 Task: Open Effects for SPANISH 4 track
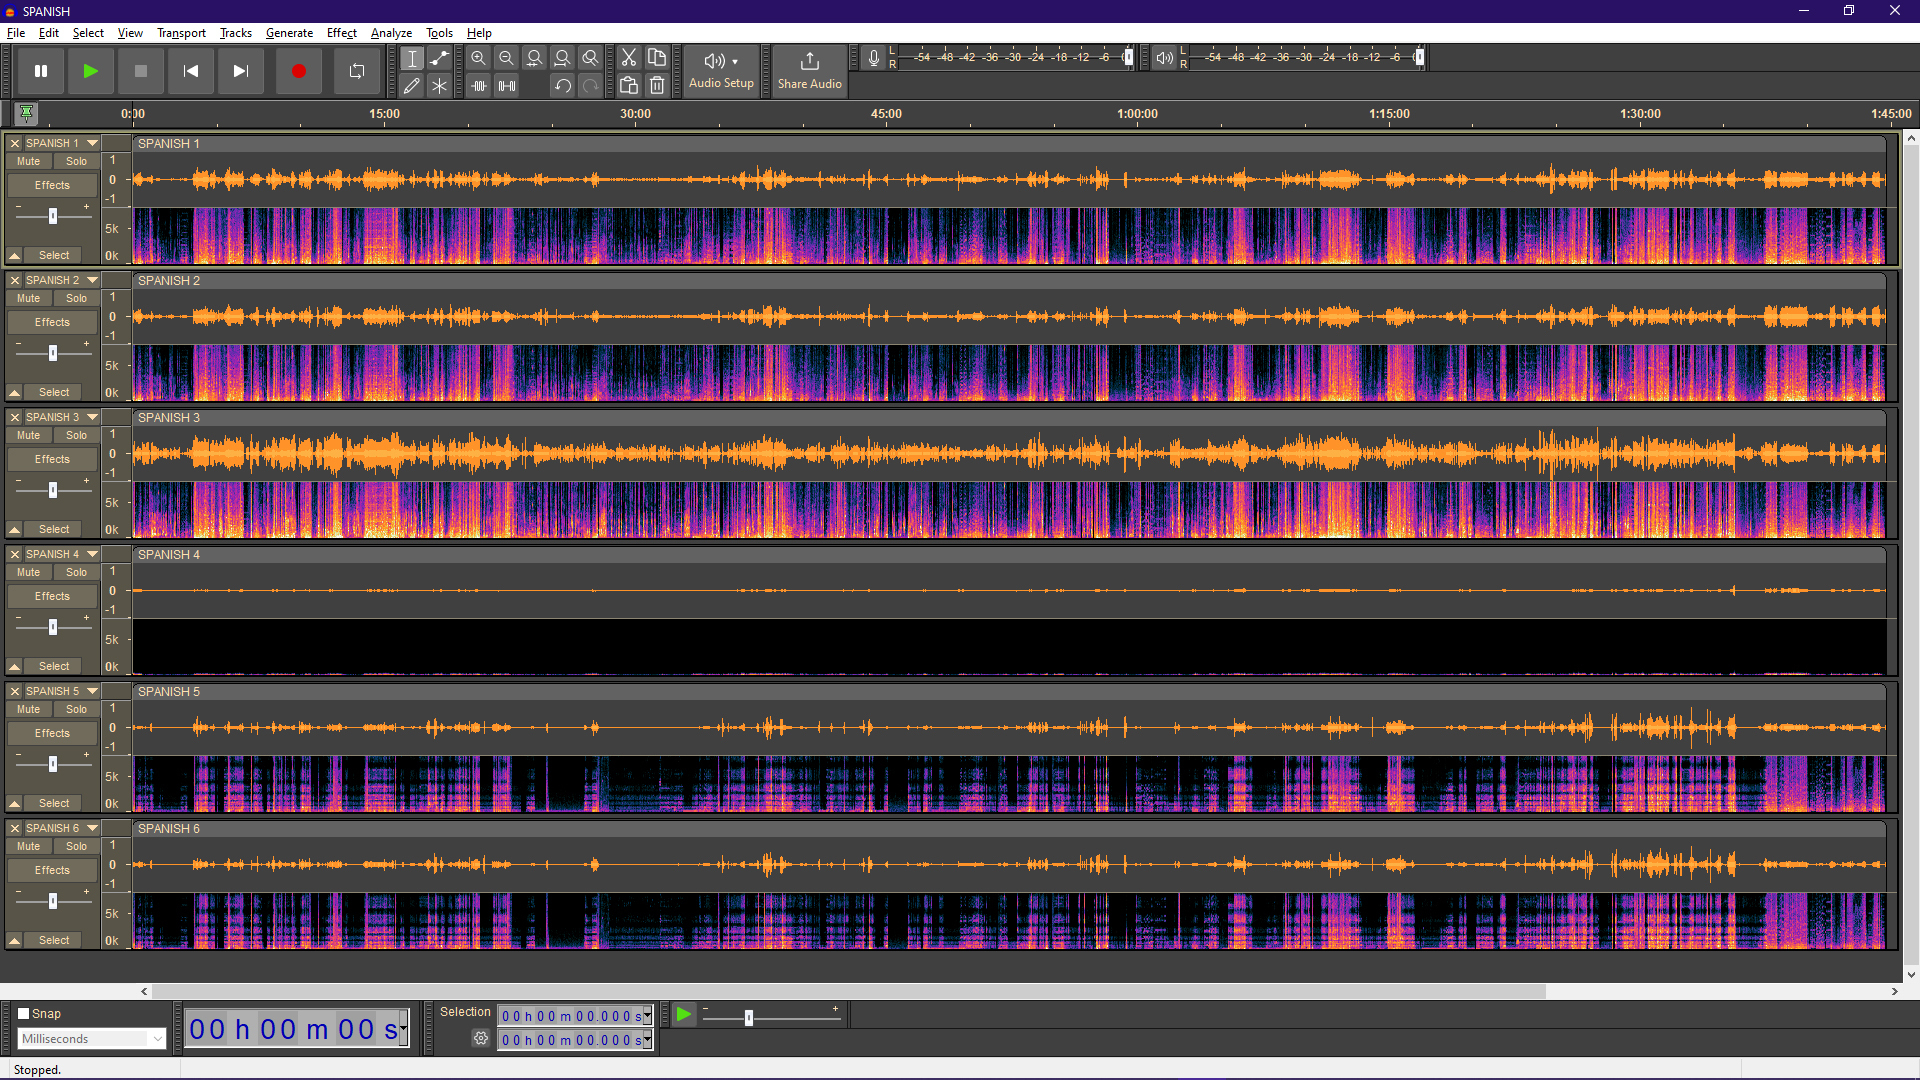[53, 596]
